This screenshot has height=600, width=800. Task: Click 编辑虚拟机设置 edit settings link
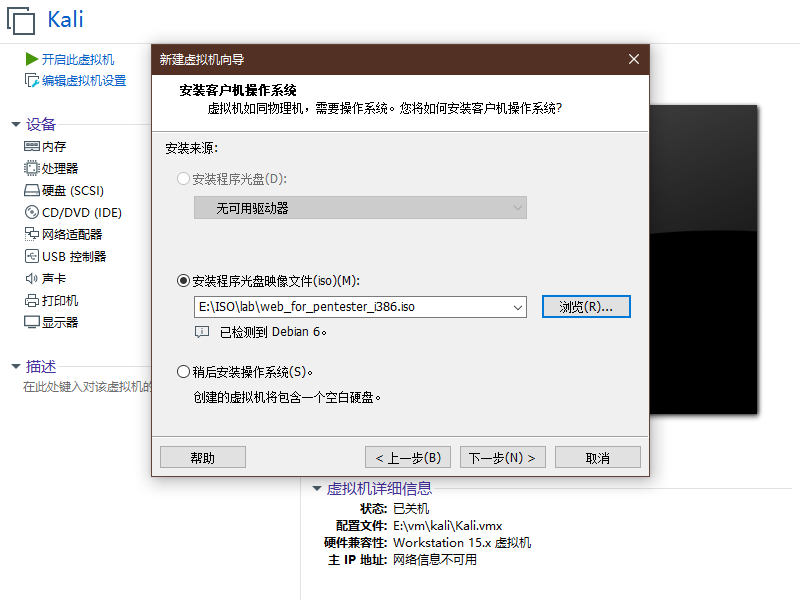point(84,81)
